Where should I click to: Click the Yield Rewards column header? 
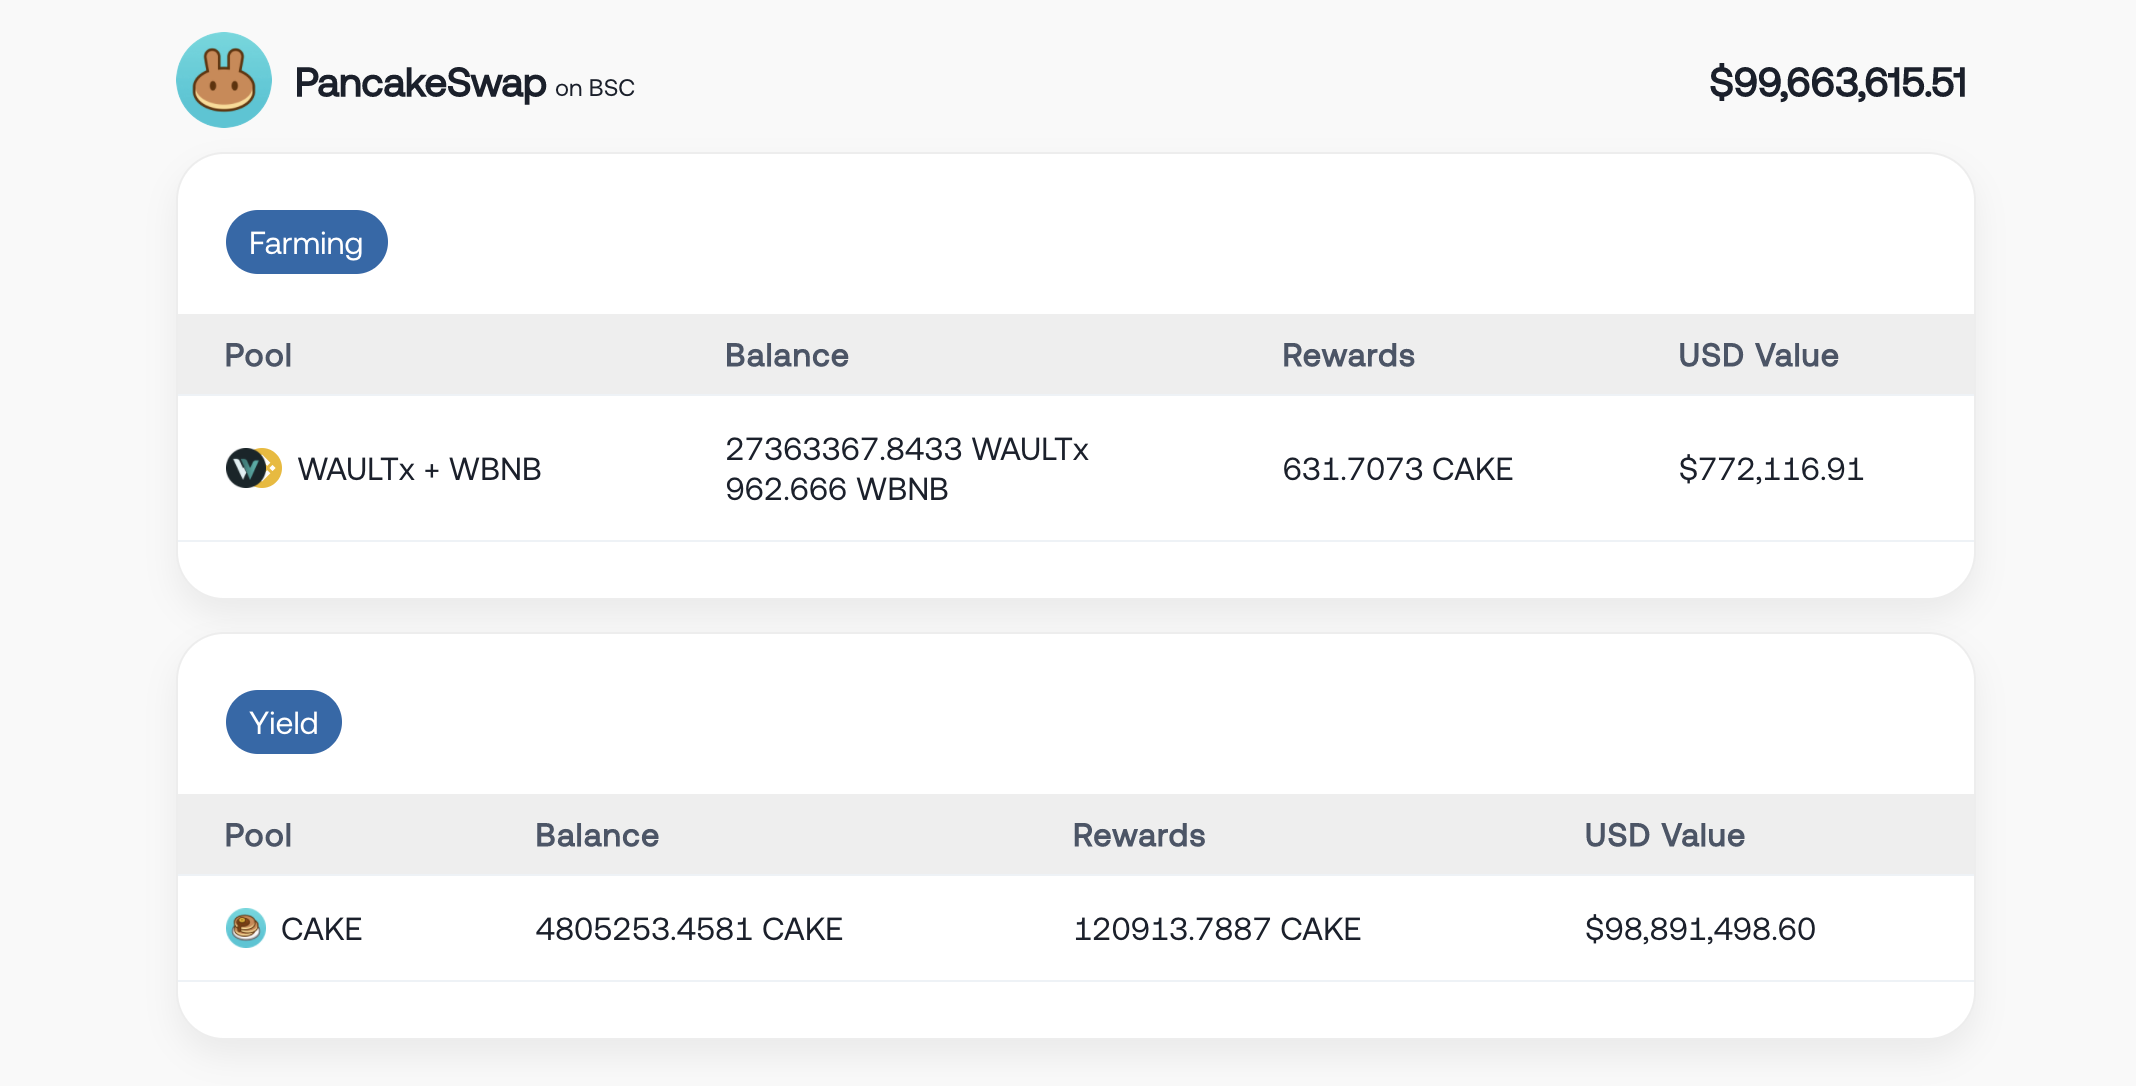[1139, 835]
